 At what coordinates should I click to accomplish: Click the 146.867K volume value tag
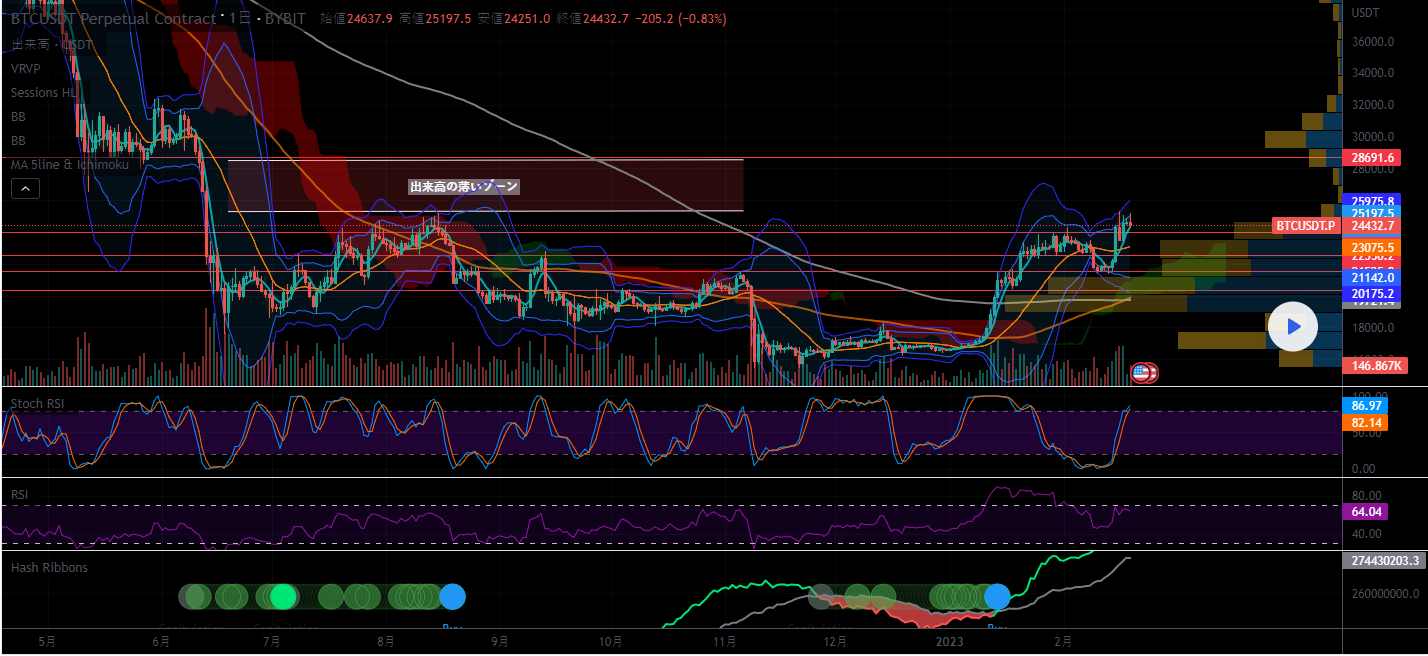[x=1372, y=366]
